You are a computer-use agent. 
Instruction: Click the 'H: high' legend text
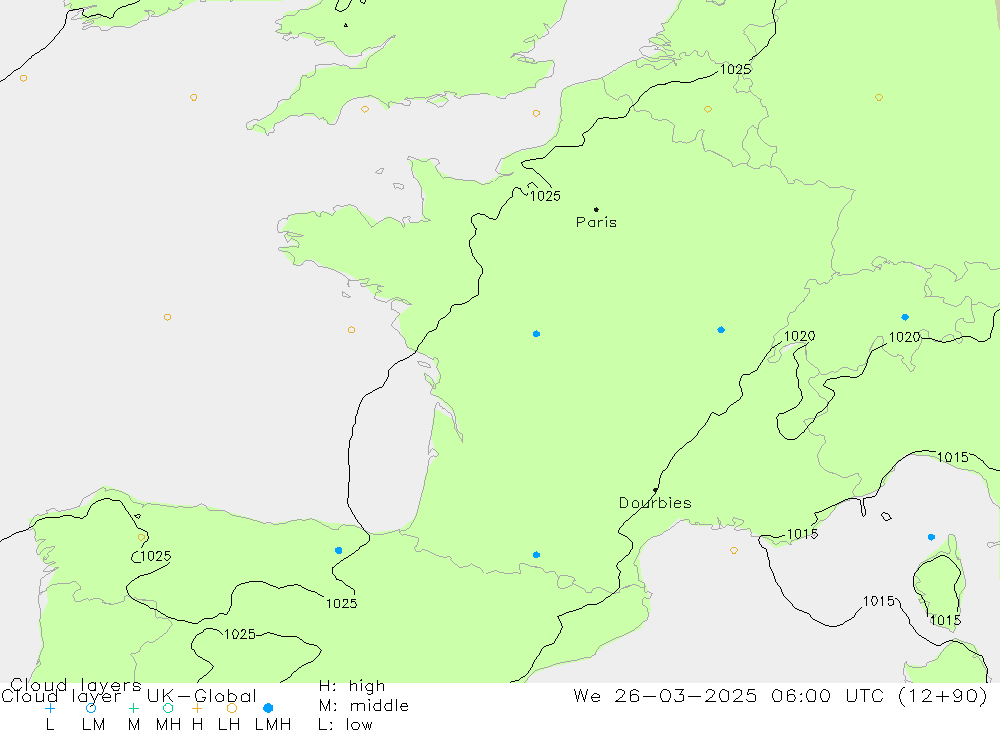point(352,686)
